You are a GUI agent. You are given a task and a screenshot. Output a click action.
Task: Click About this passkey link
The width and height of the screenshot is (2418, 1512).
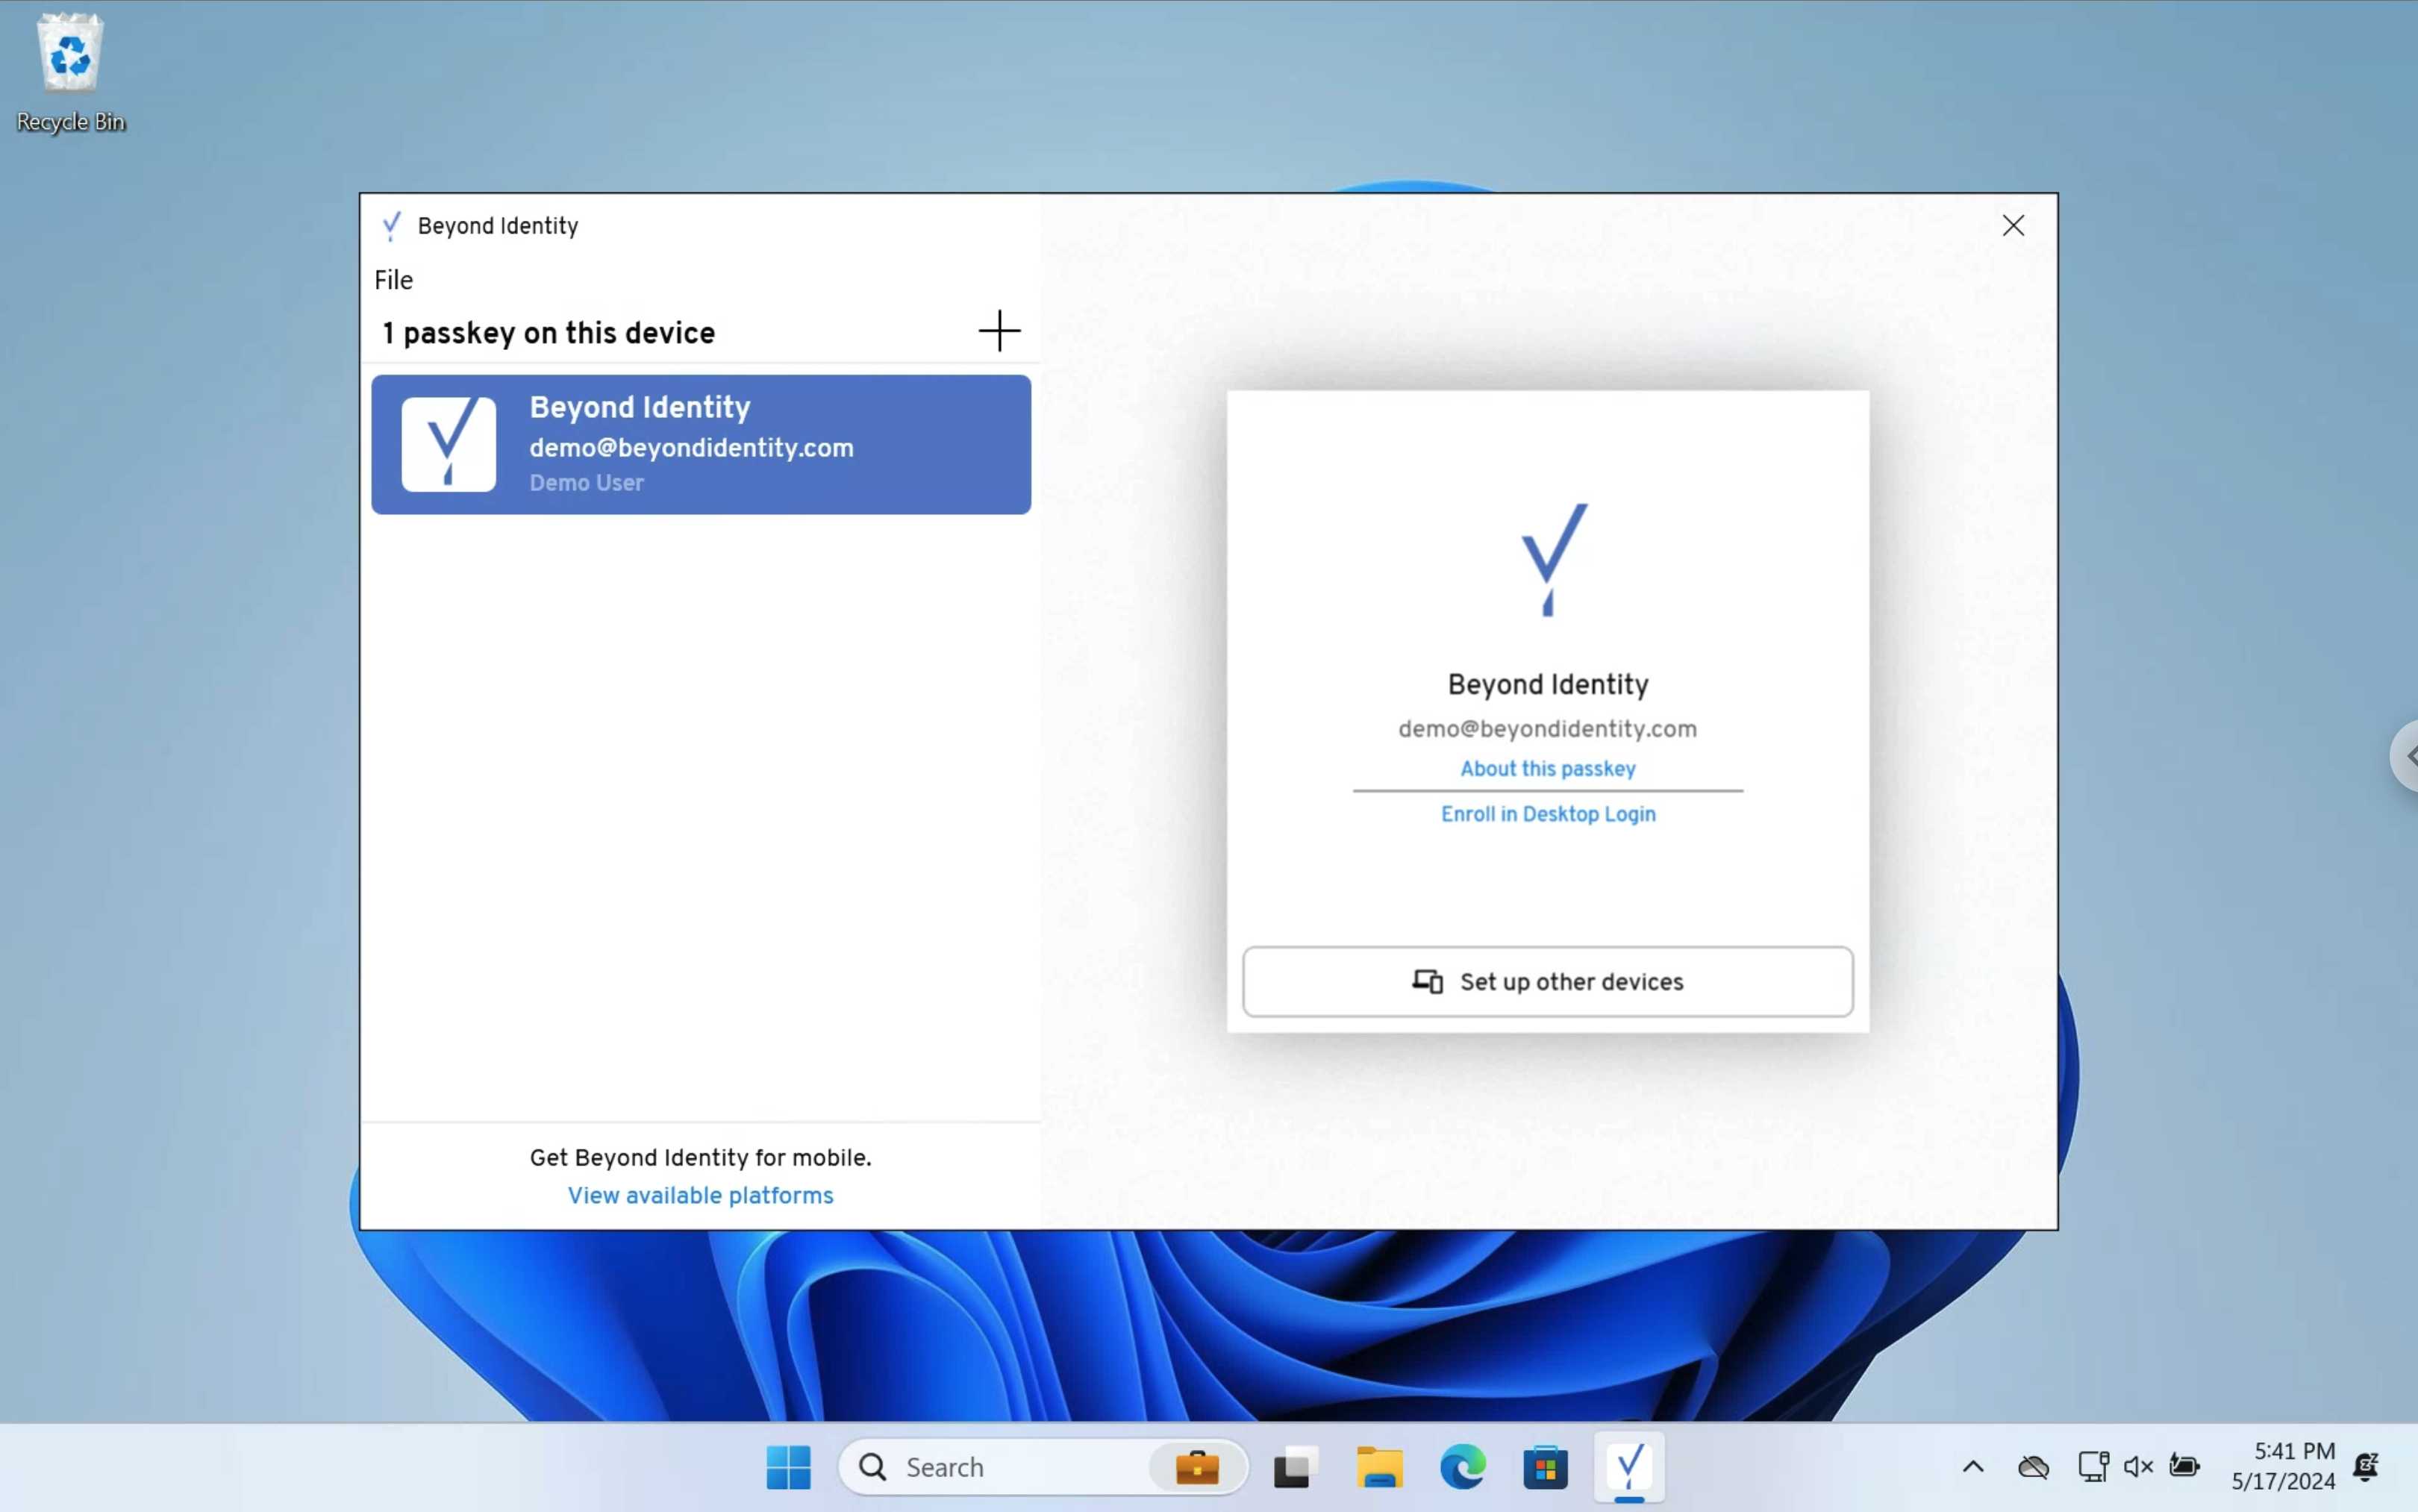click(x=1547, y=768)
